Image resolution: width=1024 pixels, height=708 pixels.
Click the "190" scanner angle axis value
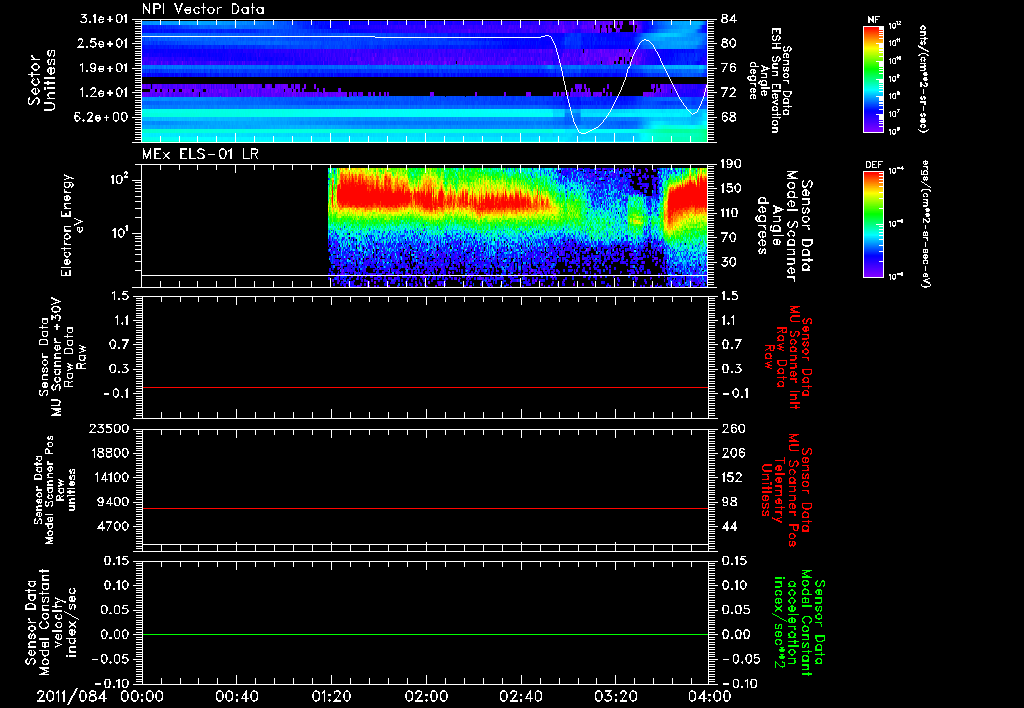point(732,164)
